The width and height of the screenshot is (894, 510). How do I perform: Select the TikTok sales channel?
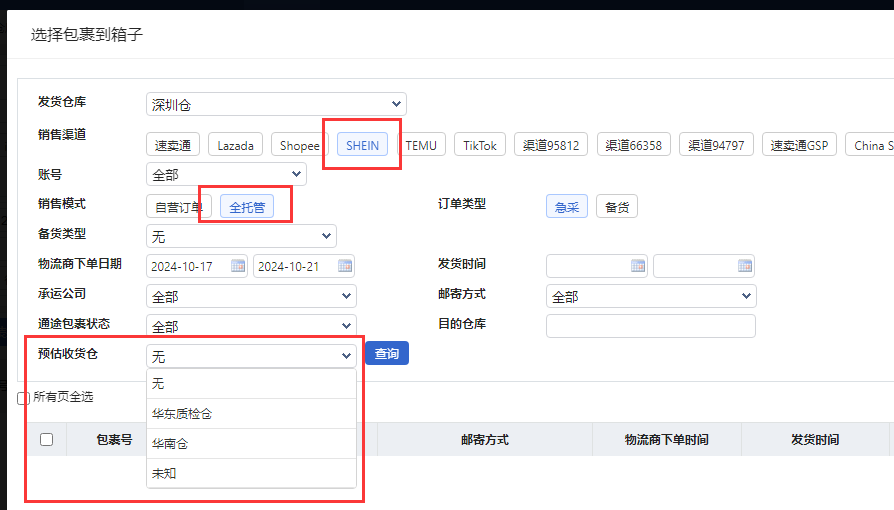click(x=480, y=145)
